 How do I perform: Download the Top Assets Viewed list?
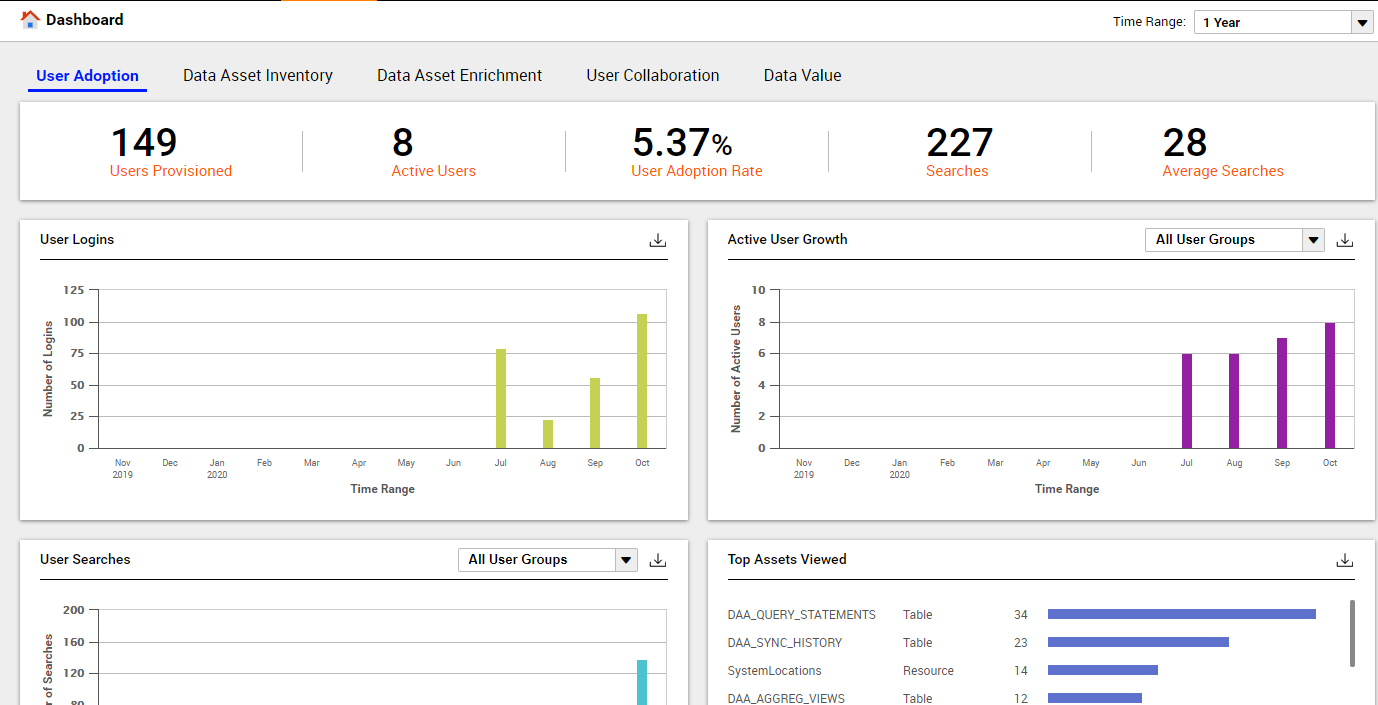point(1345,560)
